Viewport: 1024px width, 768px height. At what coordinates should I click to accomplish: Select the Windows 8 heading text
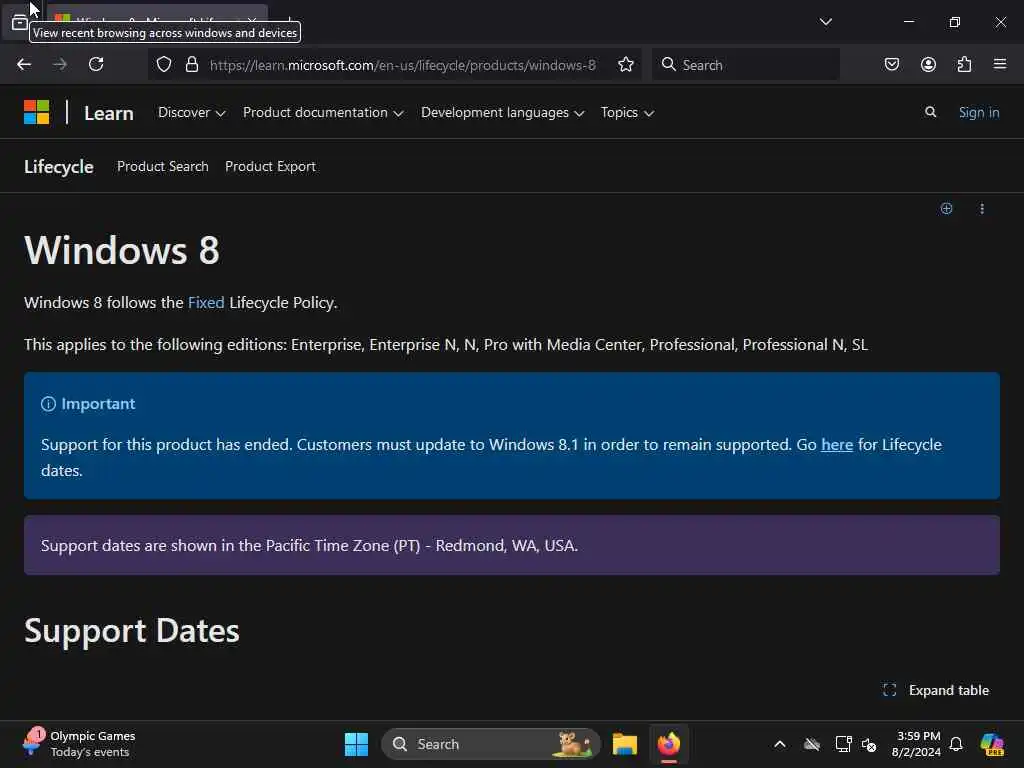tap(122, 249)
